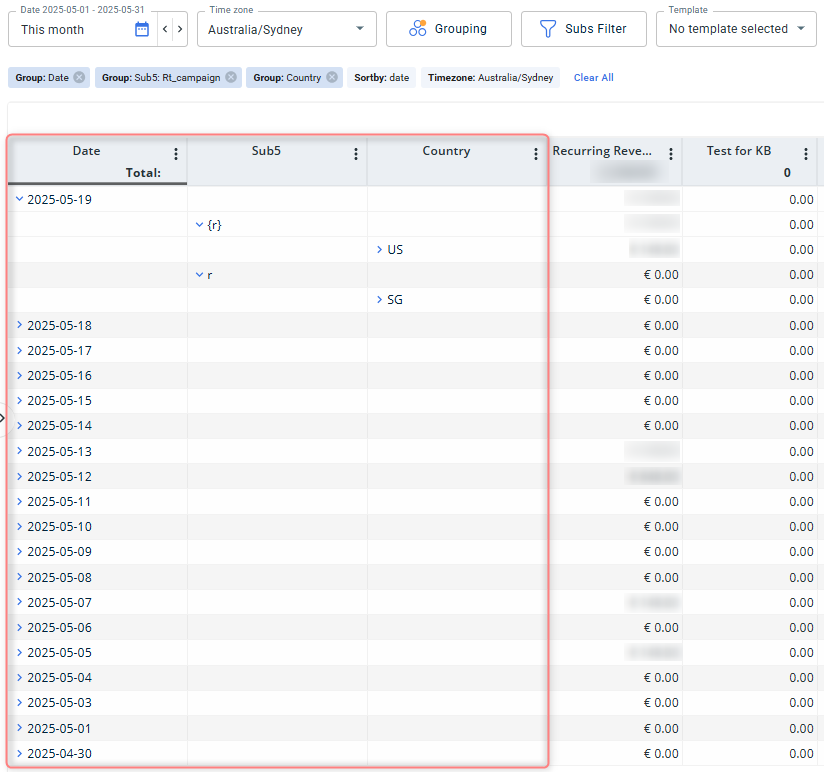This screenshot has height=772, width=824.
Task: Expand the 2025-05-09 row
Action: coord(19,551)
